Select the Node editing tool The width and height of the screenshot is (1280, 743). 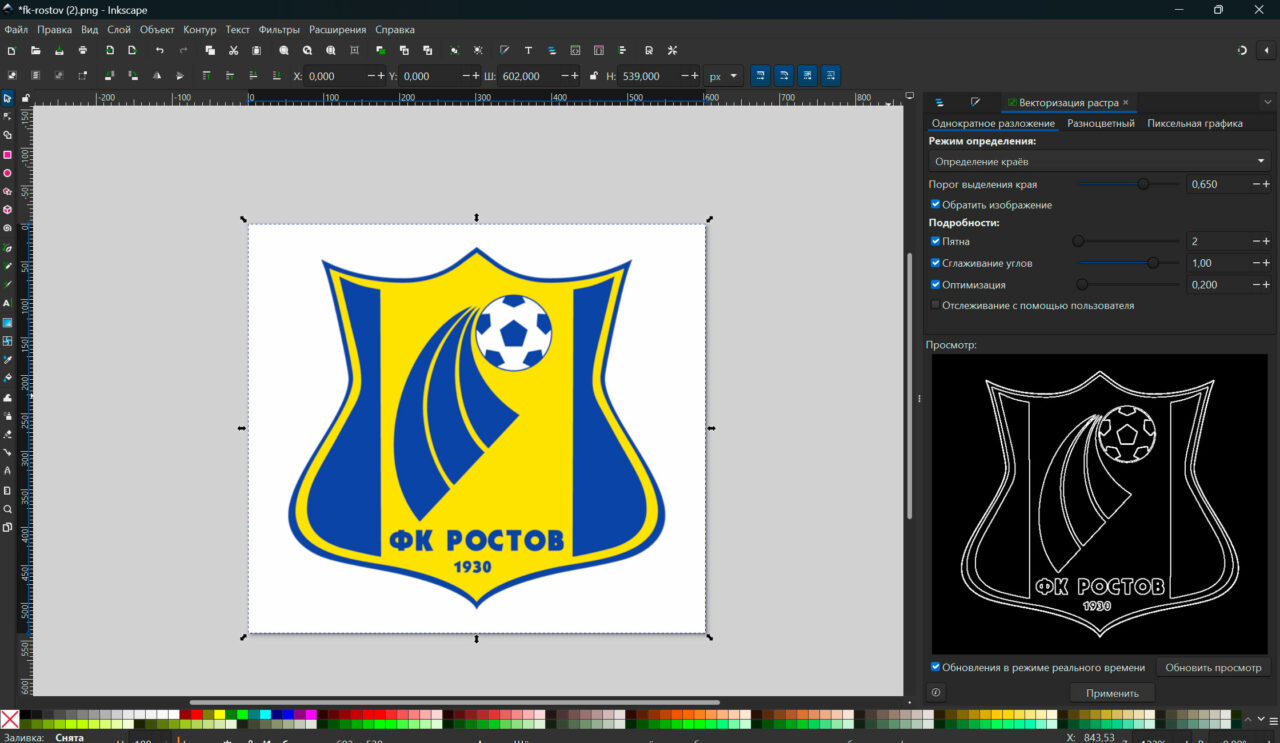(7, 116)
